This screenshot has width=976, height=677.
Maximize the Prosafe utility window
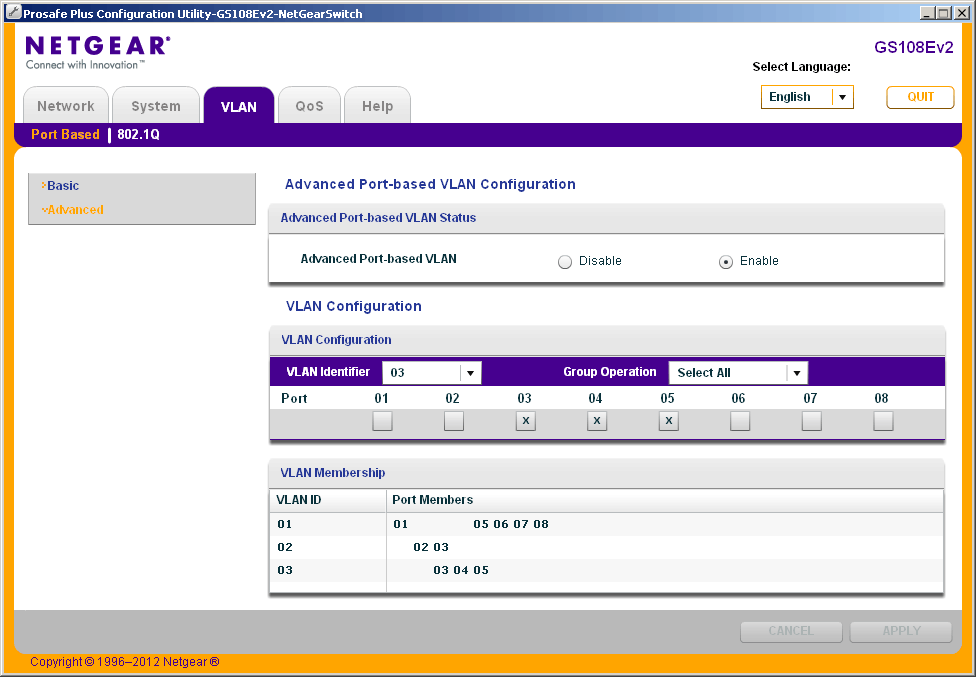click(944, 12)
